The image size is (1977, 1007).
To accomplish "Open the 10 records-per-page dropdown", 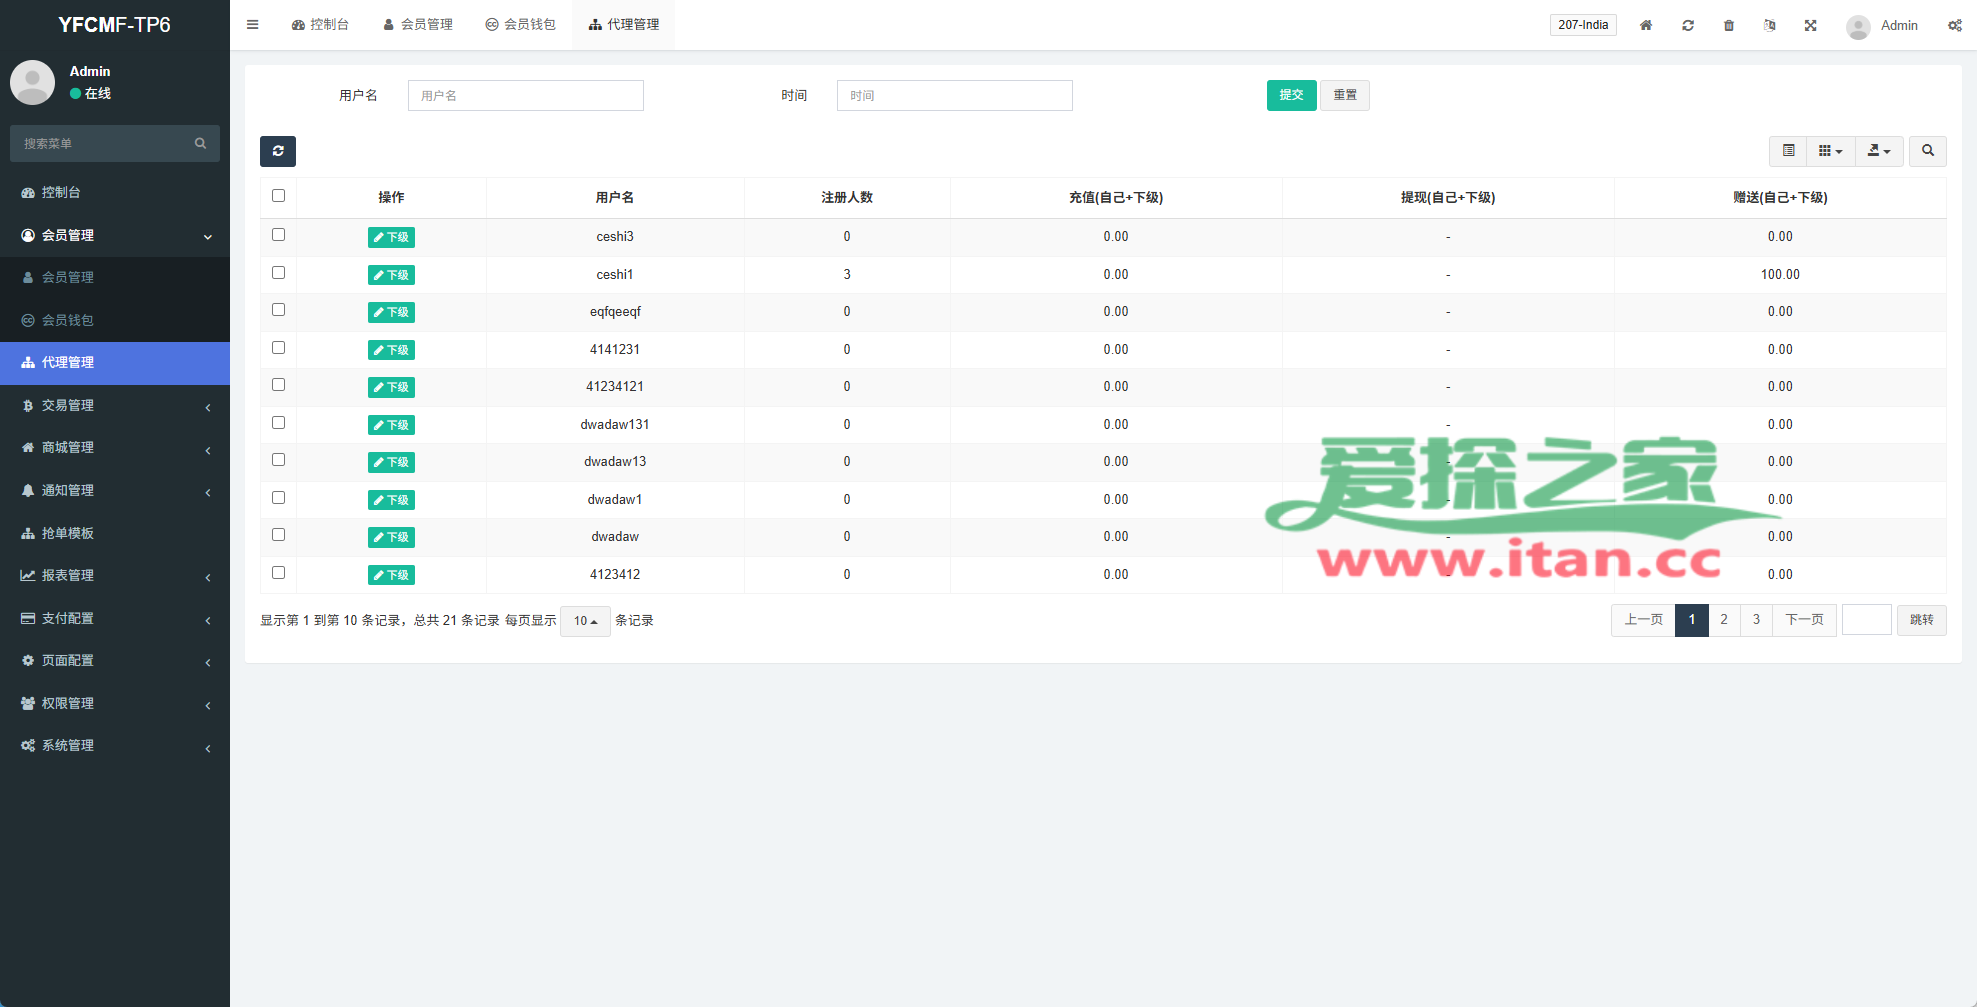I will pyautogui.click(x=585, y=621).
